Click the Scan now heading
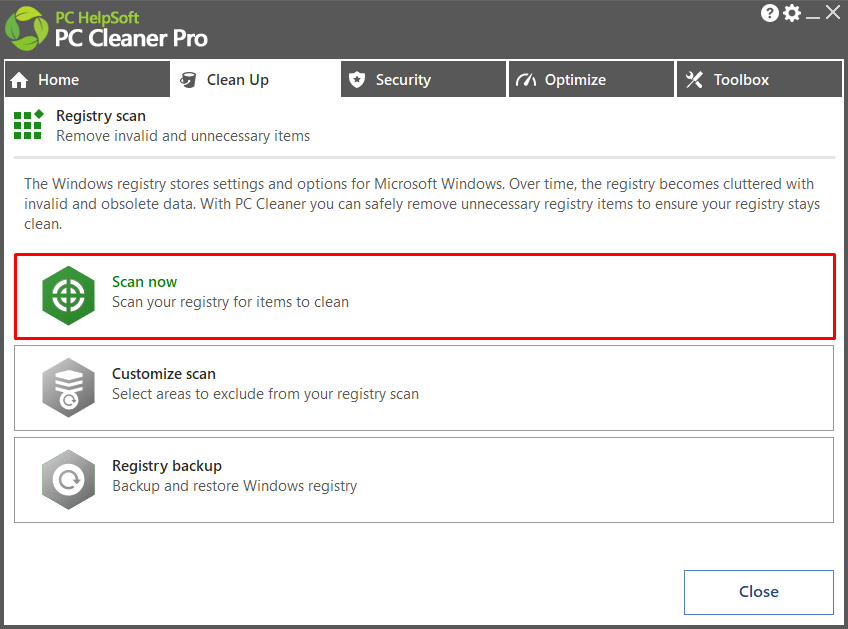 pos(144,282)
